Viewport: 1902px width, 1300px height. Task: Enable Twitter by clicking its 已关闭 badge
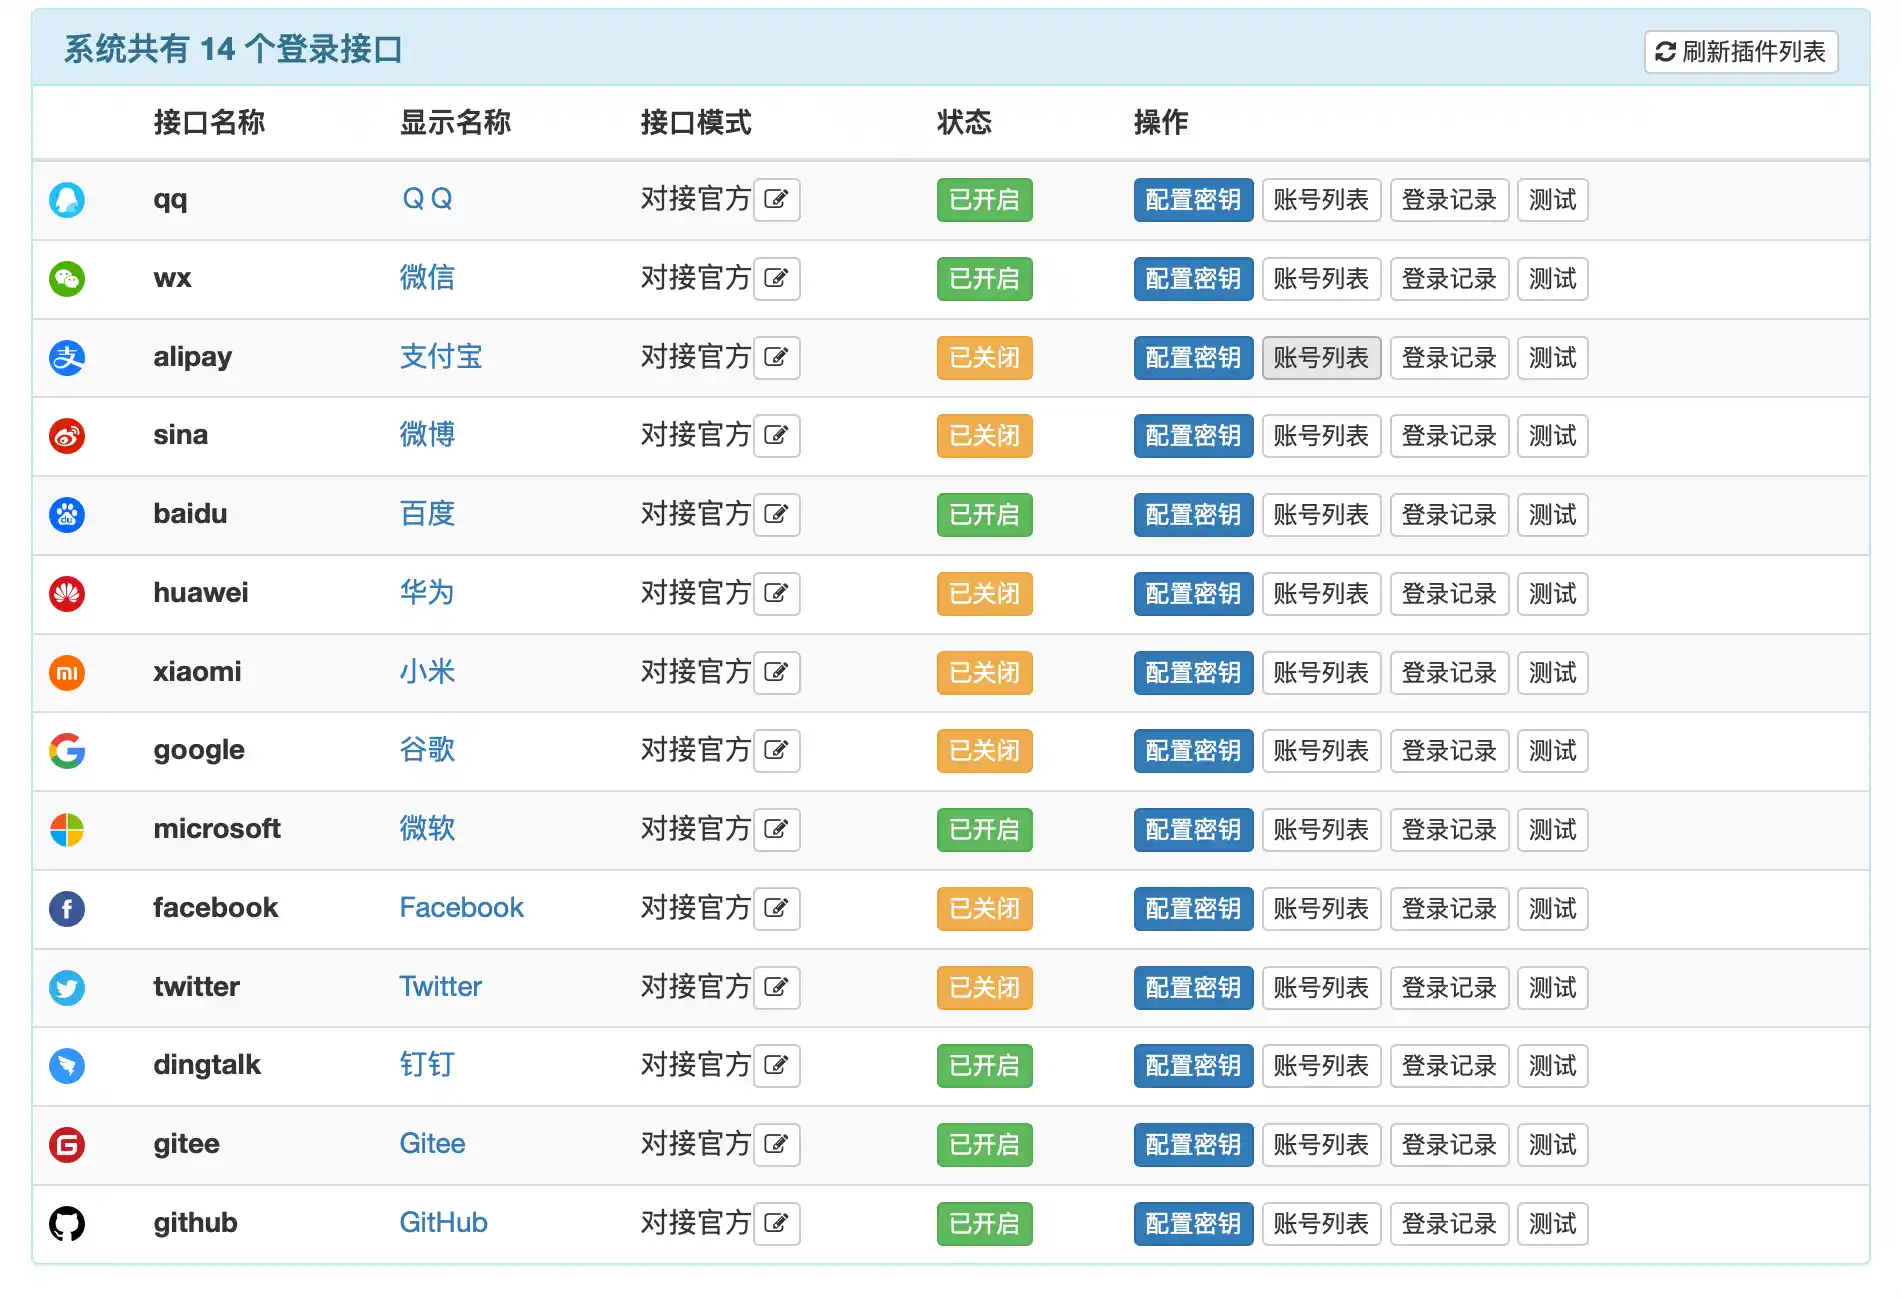(984, 987)
